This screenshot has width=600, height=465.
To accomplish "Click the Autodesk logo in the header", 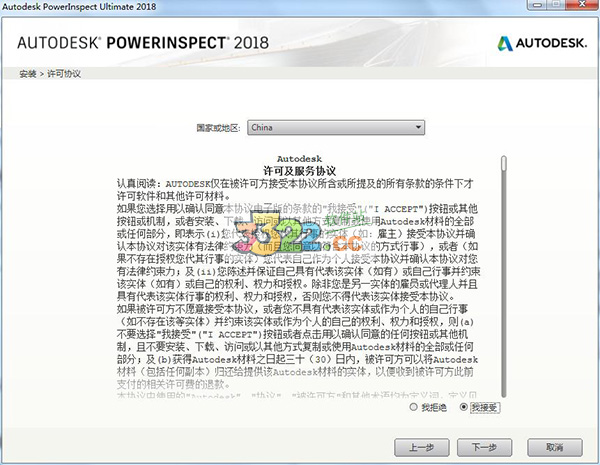I will pyautogui.click(x=542, y=43).
